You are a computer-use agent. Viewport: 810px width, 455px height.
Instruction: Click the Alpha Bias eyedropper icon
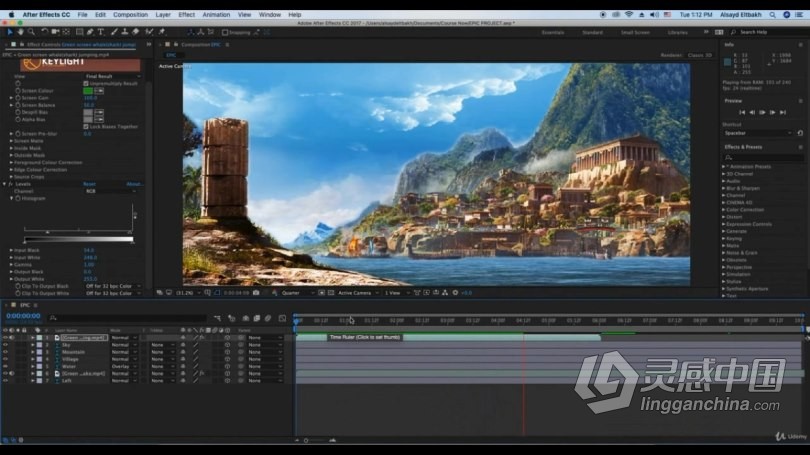tap(99, 119)
